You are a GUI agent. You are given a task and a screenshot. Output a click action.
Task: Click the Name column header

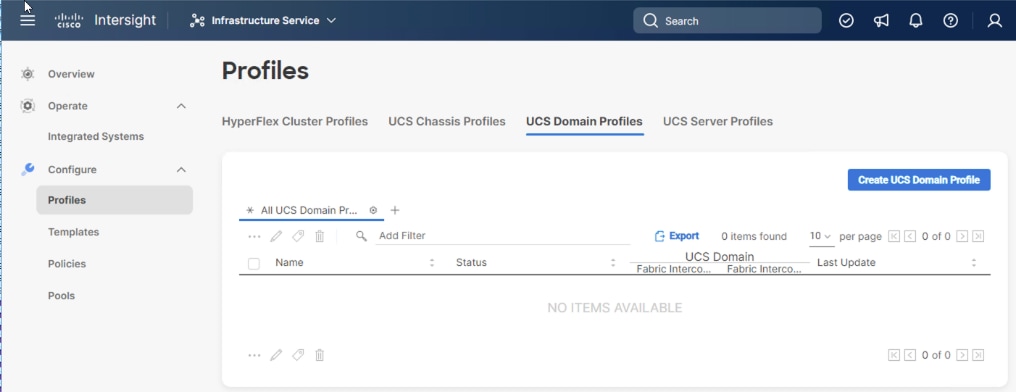pos(289,262)
